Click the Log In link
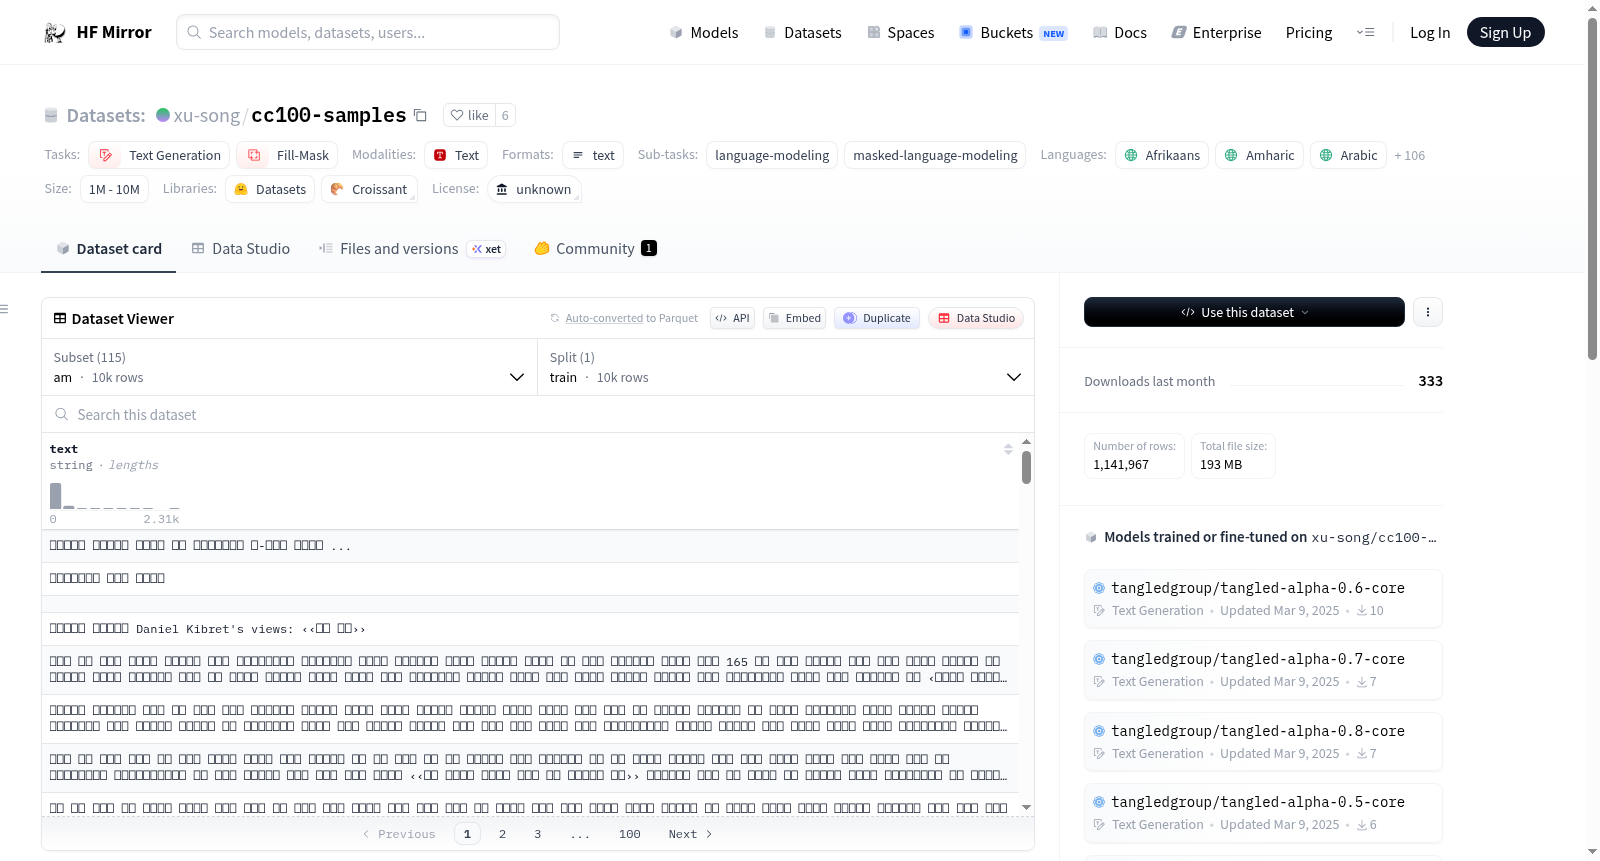Image resolution: width=1600 pixels, height=861 pixels. point(1430,33)
